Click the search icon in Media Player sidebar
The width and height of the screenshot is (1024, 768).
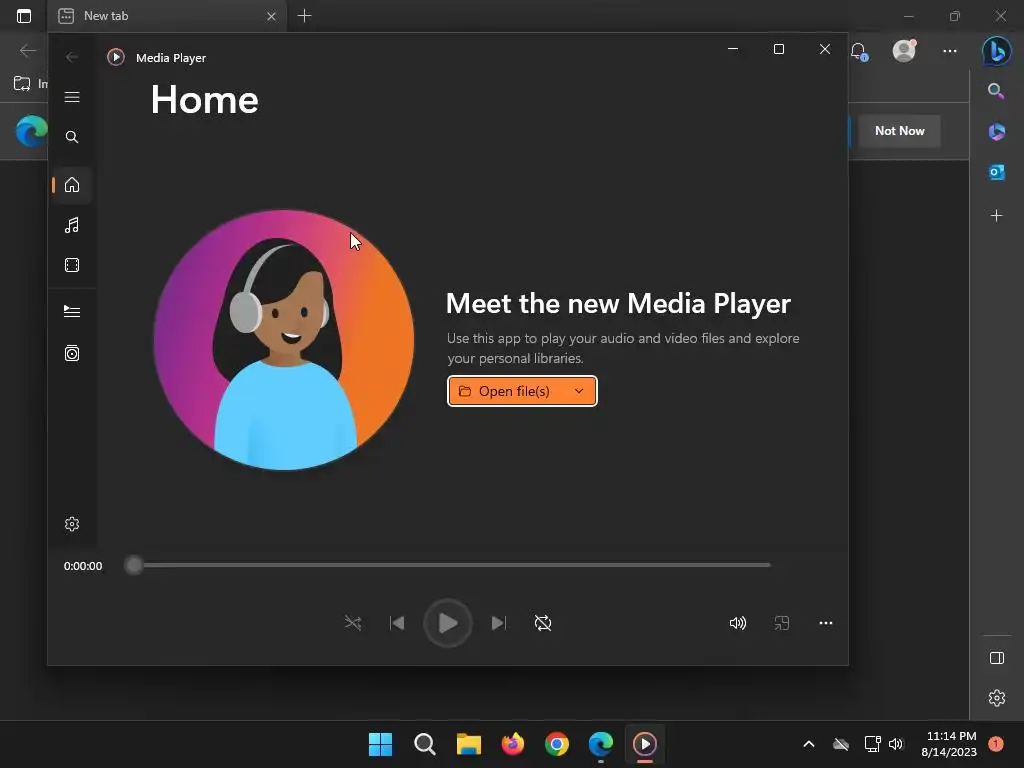(72, 137)
